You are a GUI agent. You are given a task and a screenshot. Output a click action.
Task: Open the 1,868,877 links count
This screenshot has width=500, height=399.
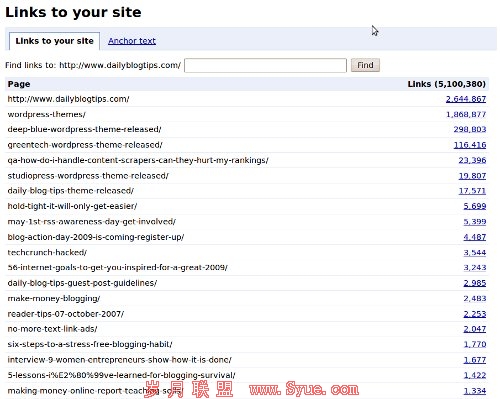(x=466, y=114)
